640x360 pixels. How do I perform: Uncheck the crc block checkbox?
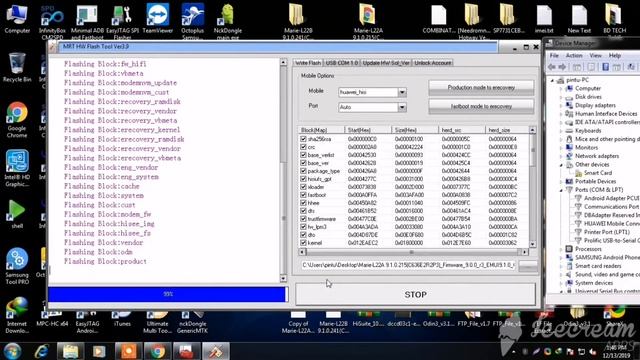pyautogui.click(x=303, y=147)
